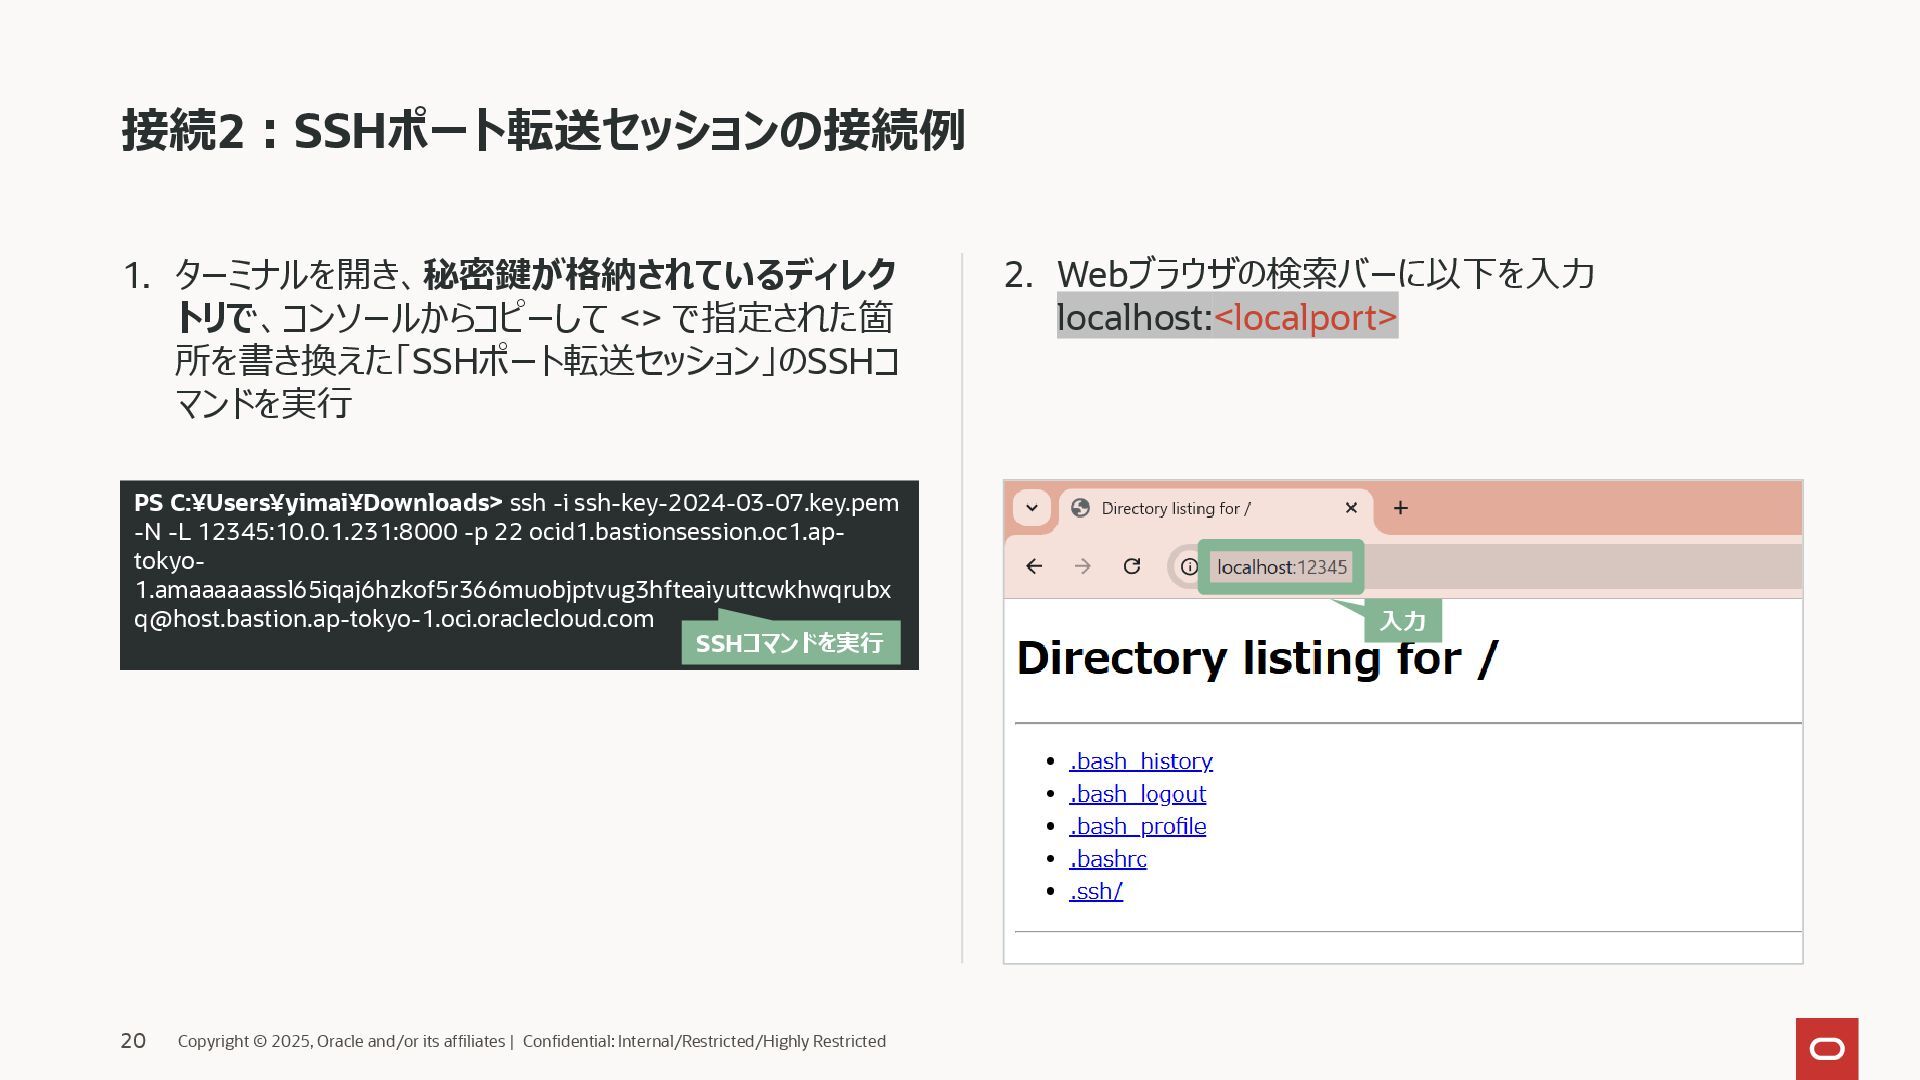This screenshot has width=1920, height=1080.
Task: Click the Oracle logo in the slide corner
Action: click(x=1827, y=1048)
